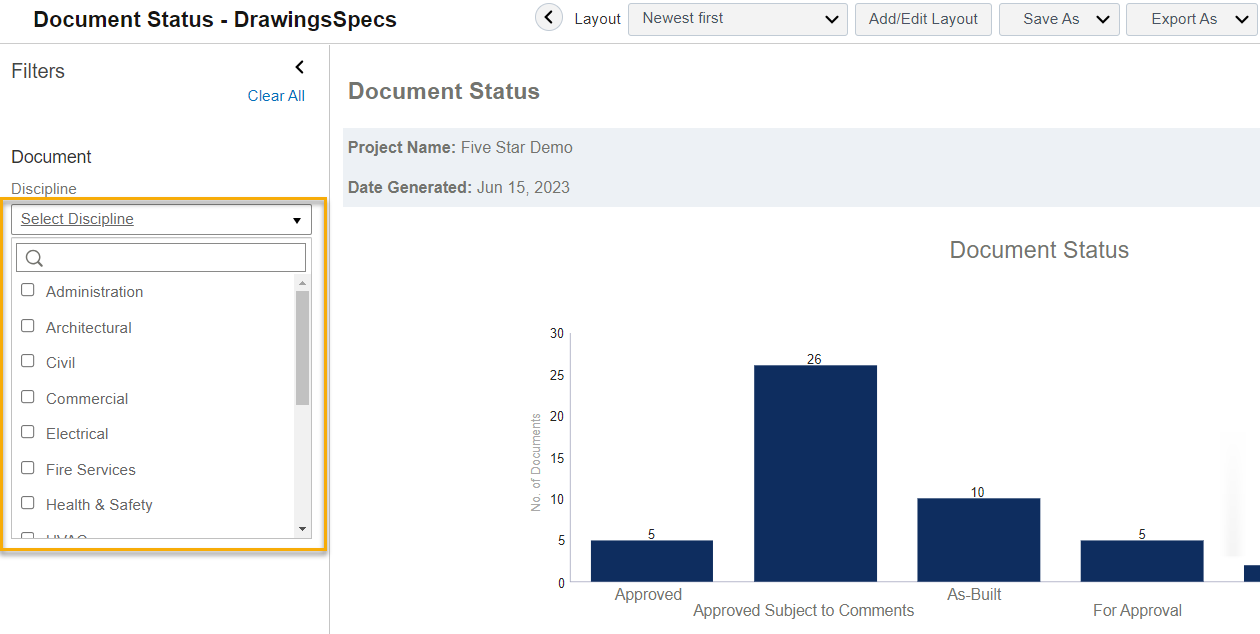Click the 'As-Built' axis label
Screen dimensions: 1260x634
click(974, 595)
